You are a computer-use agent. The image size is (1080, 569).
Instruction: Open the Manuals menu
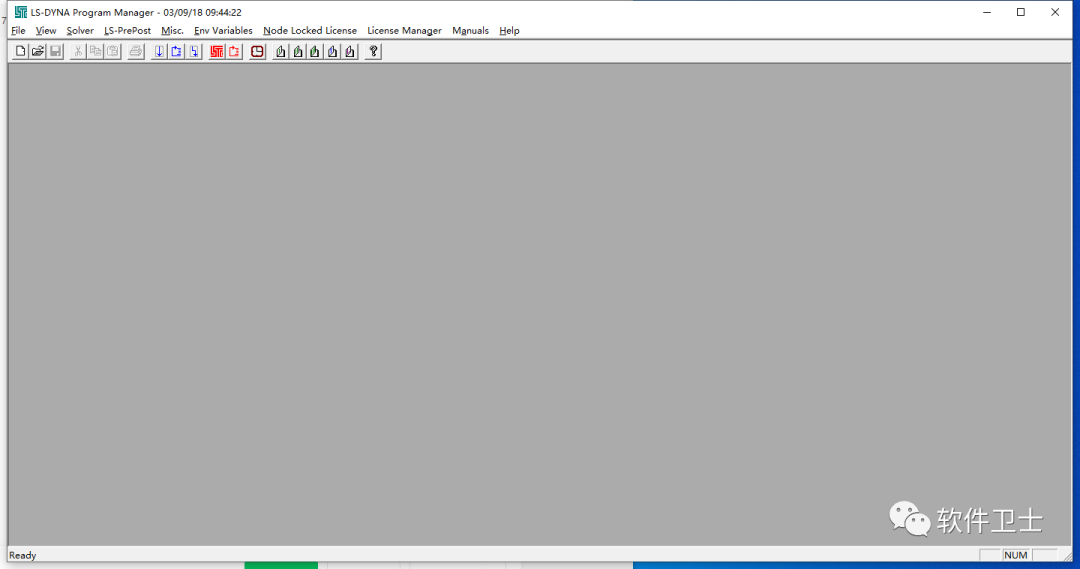[x=470, y=30]
